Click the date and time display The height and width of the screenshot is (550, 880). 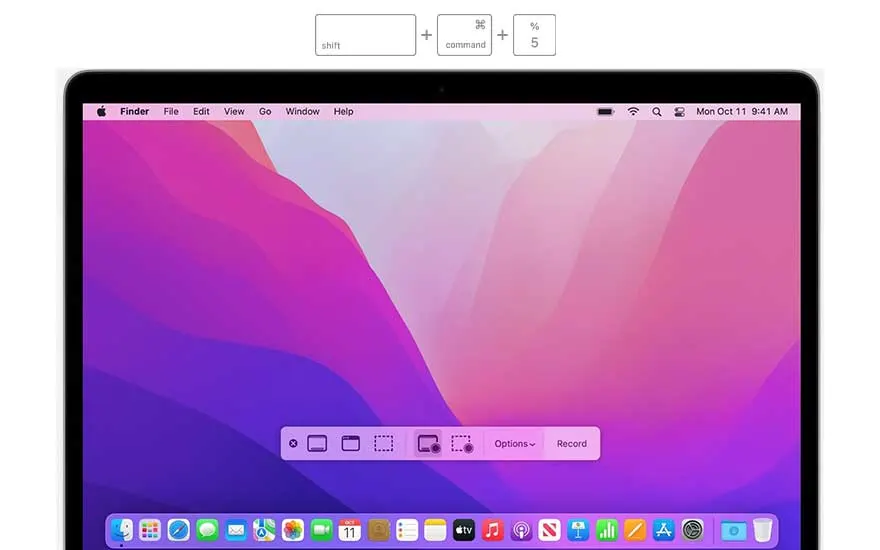(741, 112)
